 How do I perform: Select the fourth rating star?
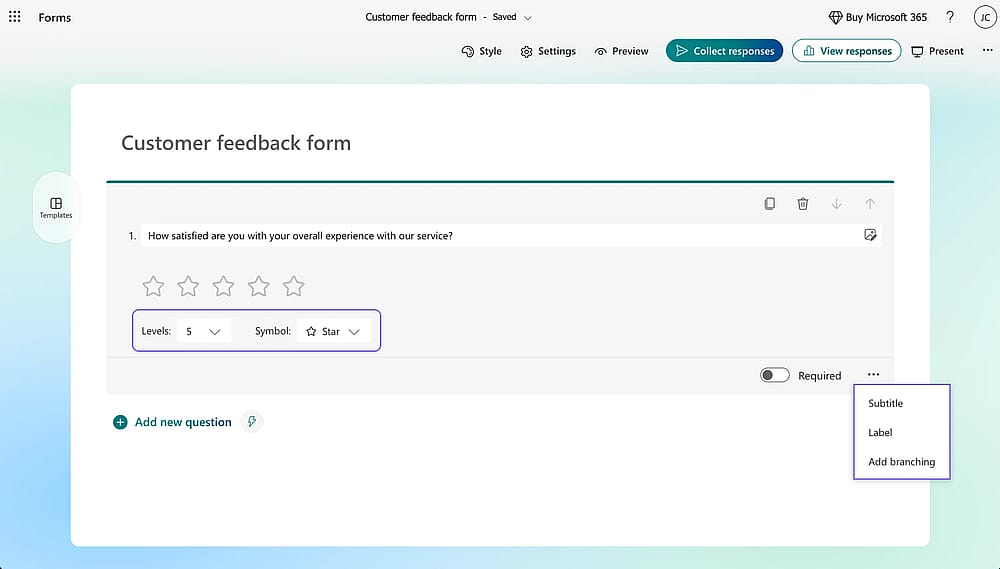pyautogui.click(x=258, y=286)
